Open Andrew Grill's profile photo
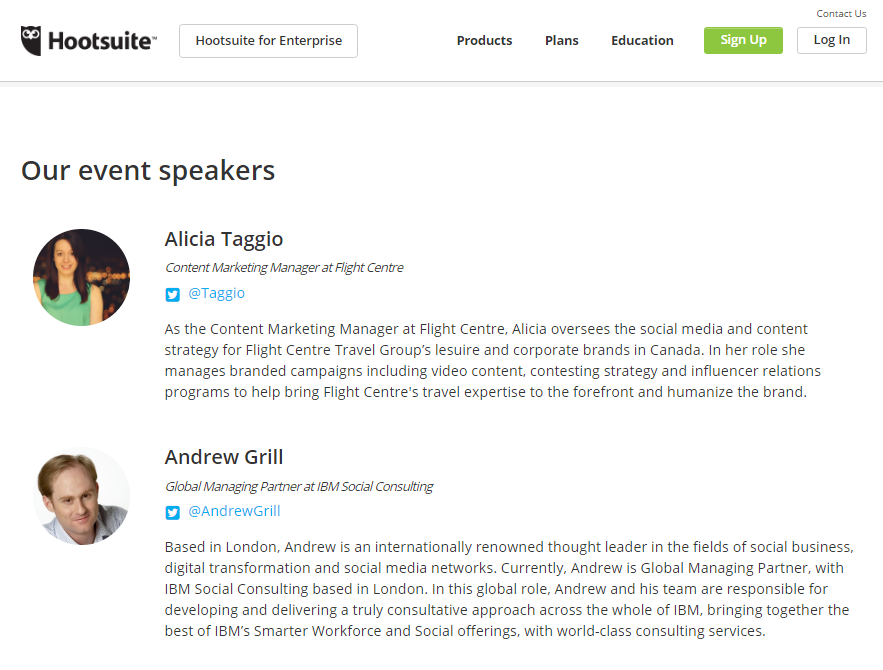 82,496
